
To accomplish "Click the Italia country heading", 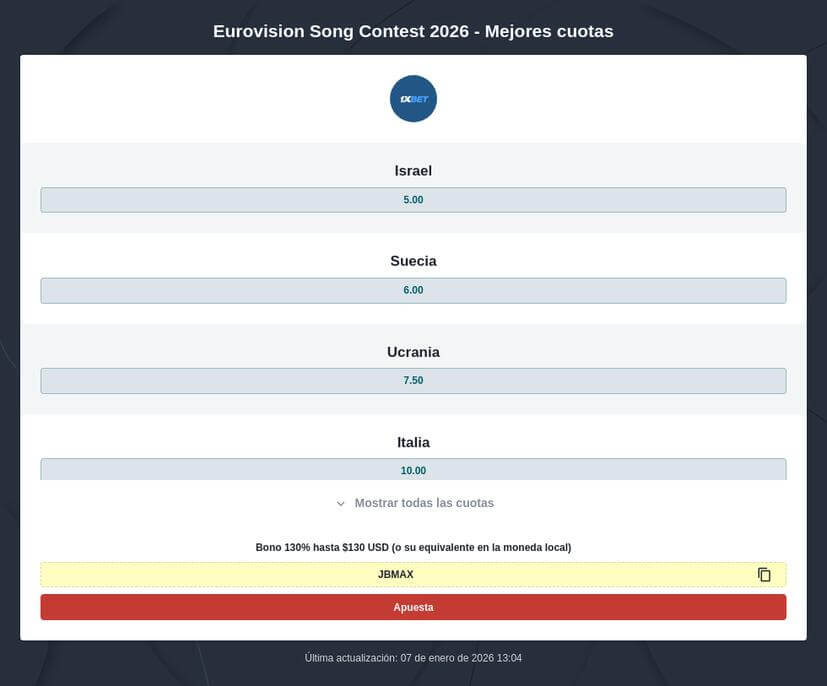I will [x=413, y=441].
